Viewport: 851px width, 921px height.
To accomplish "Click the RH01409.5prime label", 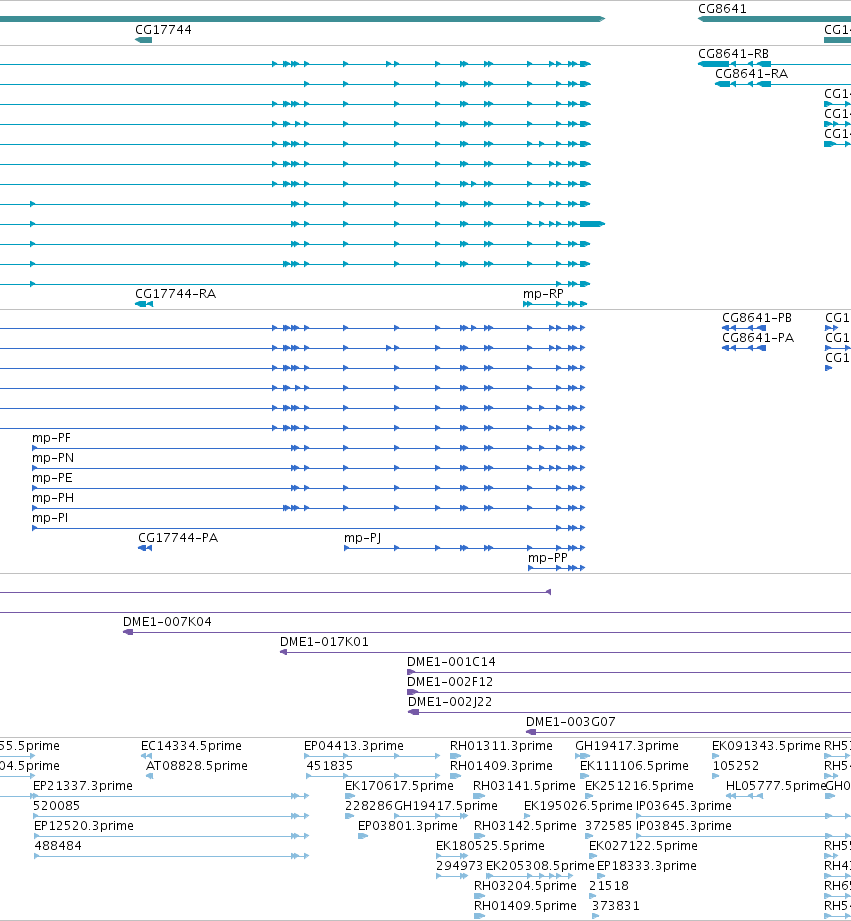I will (x=525, y=906).
